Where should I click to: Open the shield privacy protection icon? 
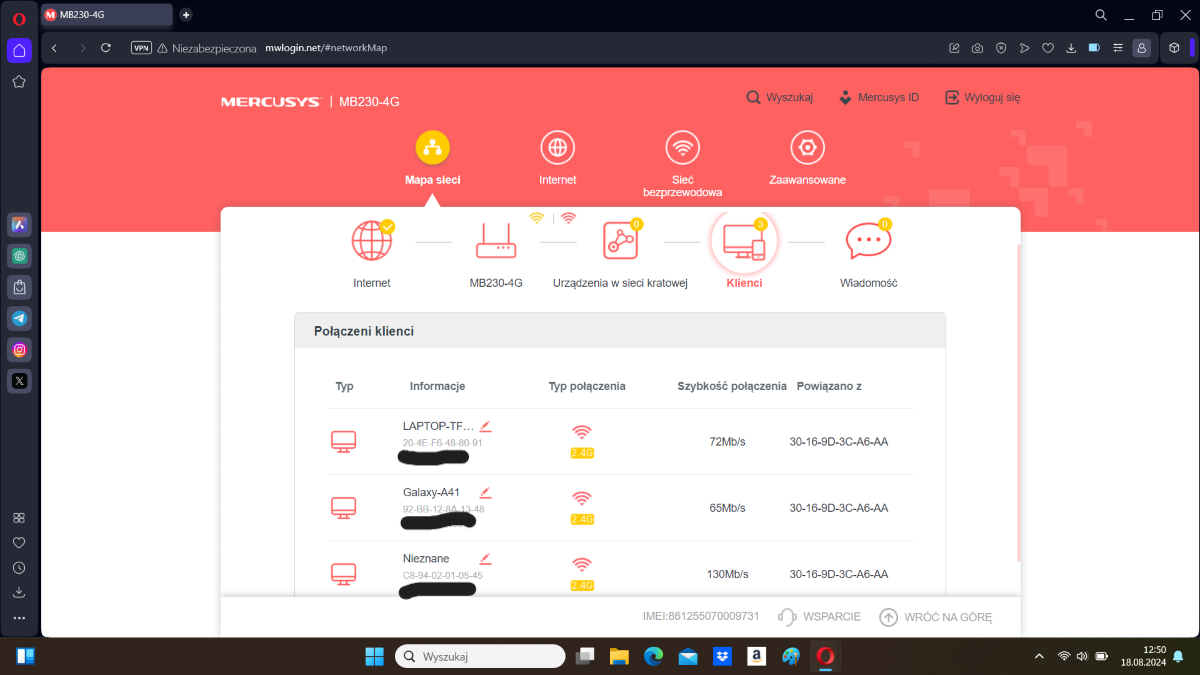tap(1001, 48)
